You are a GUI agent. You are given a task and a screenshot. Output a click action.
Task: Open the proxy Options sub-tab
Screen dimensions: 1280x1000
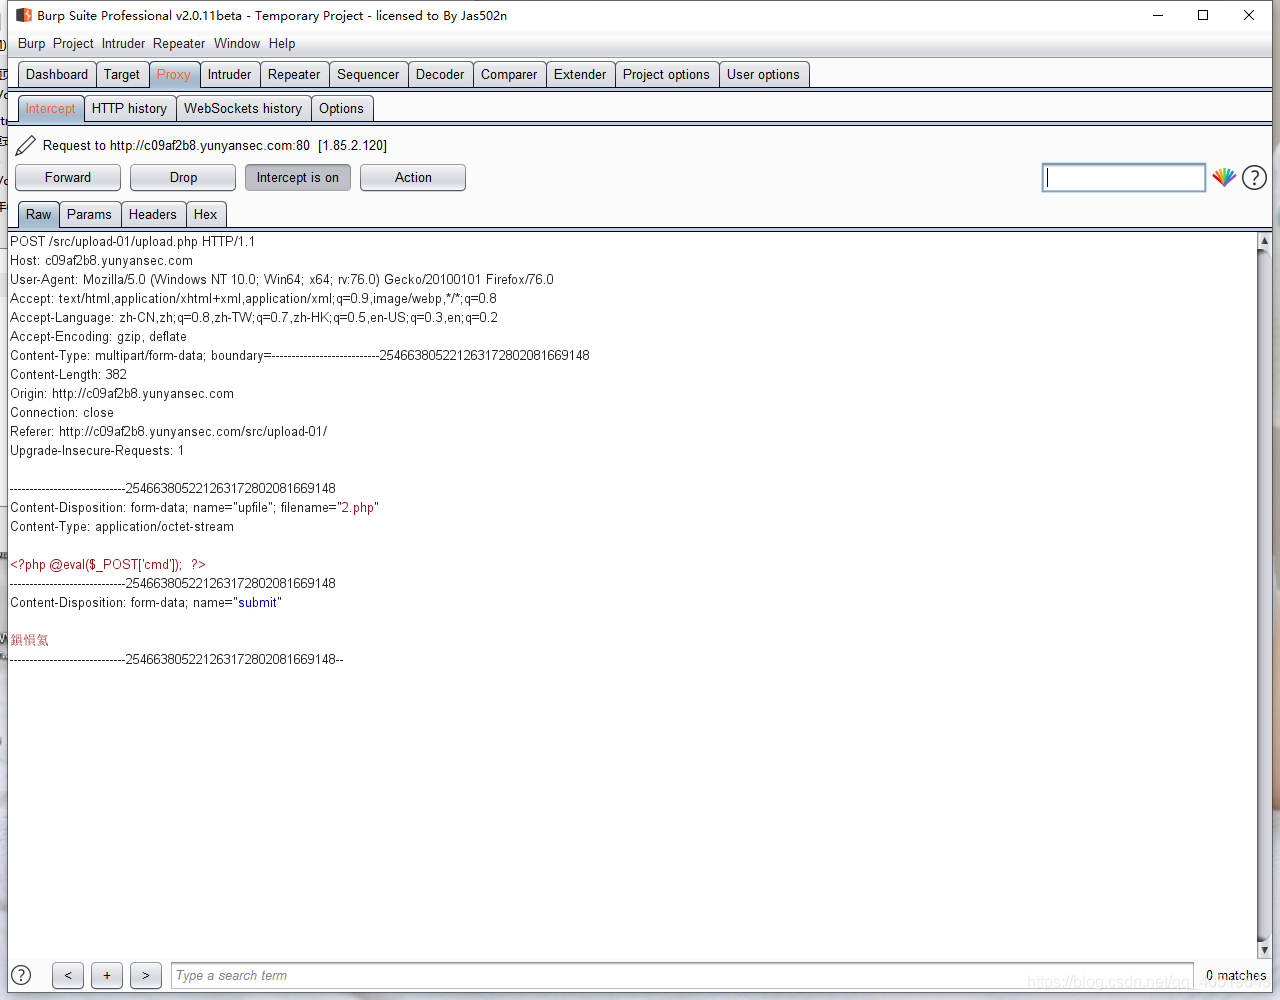click(341, 109)
